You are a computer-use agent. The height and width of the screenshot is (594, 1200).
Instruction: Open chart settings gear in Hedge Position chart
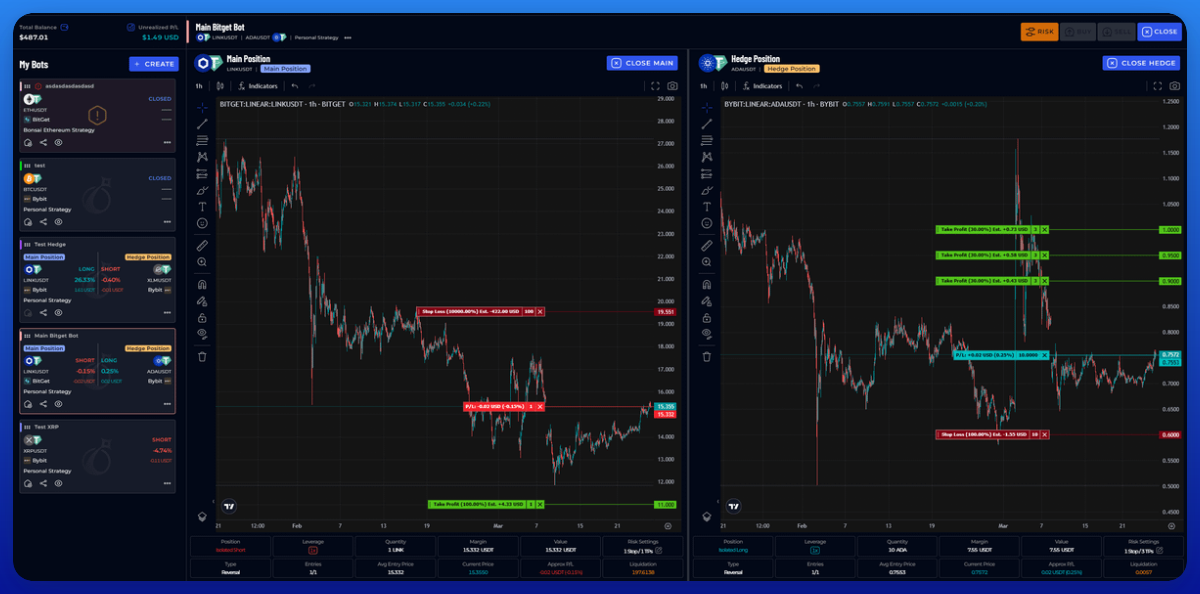pos(1172,525)
